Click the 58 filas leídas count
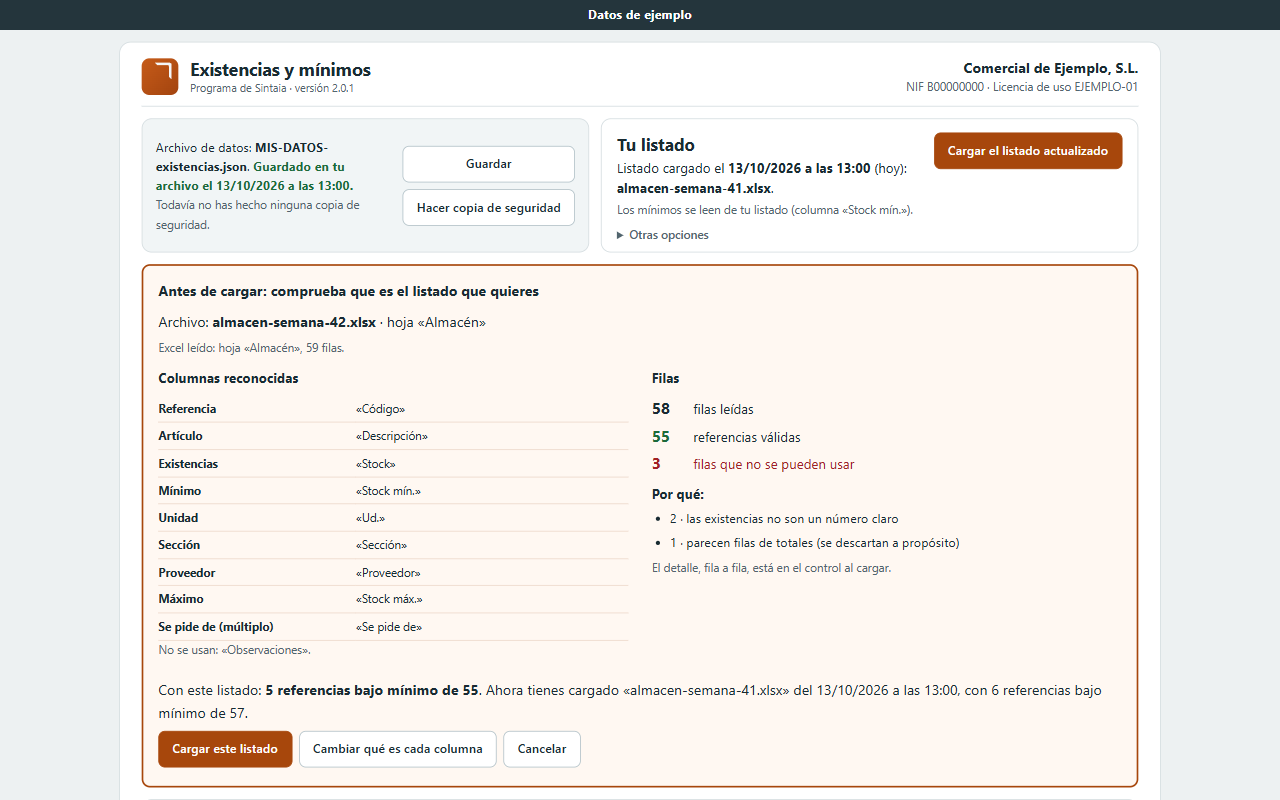The height and width of the screenshot is (800, 1280). (x=703, y=409)
